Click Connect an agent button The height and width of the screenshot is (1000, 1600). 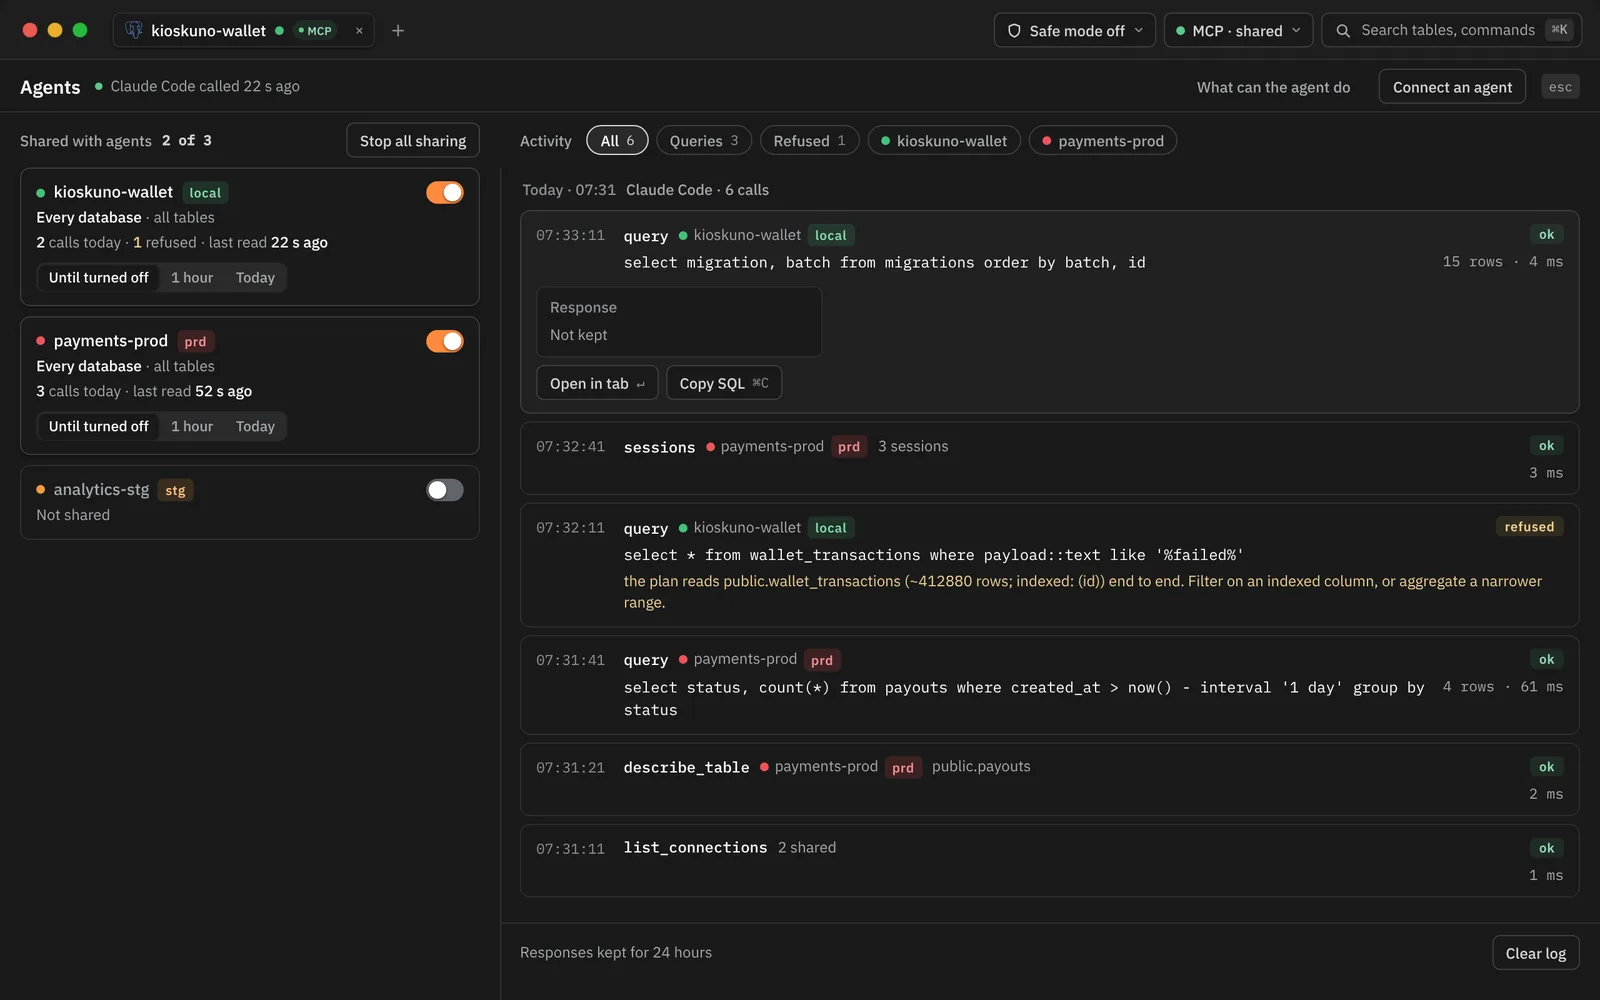(x=1452, y=87)
